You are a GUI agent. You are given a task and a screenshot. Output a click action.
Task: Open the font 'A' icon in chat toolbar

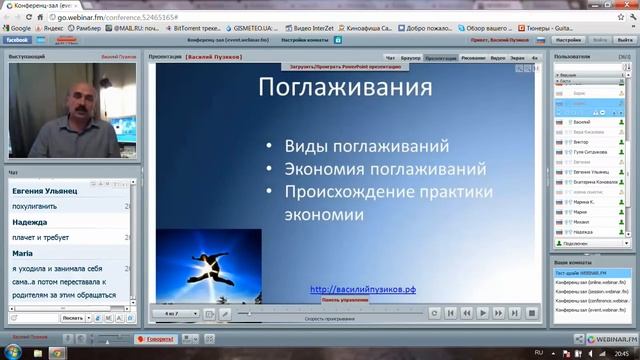(119, 318)
